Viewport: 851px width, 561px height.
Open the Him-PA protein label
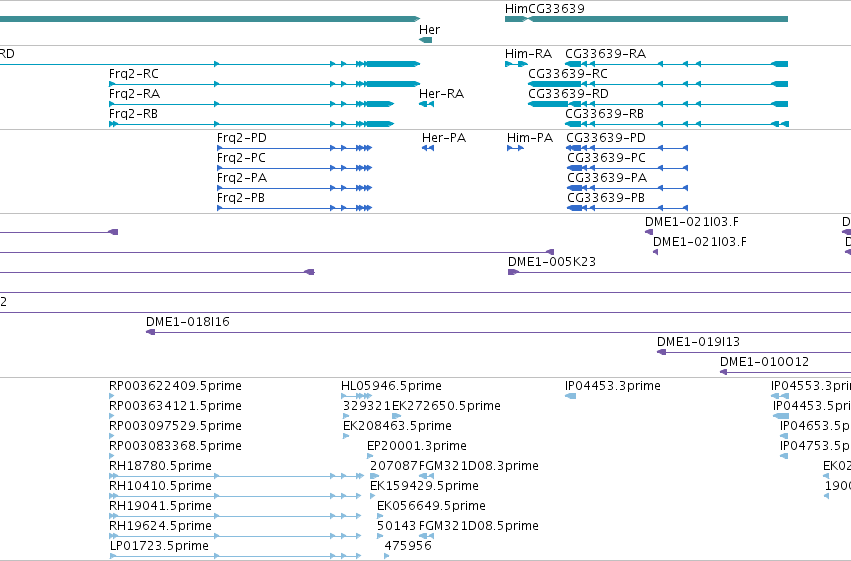tap(530, 138)
